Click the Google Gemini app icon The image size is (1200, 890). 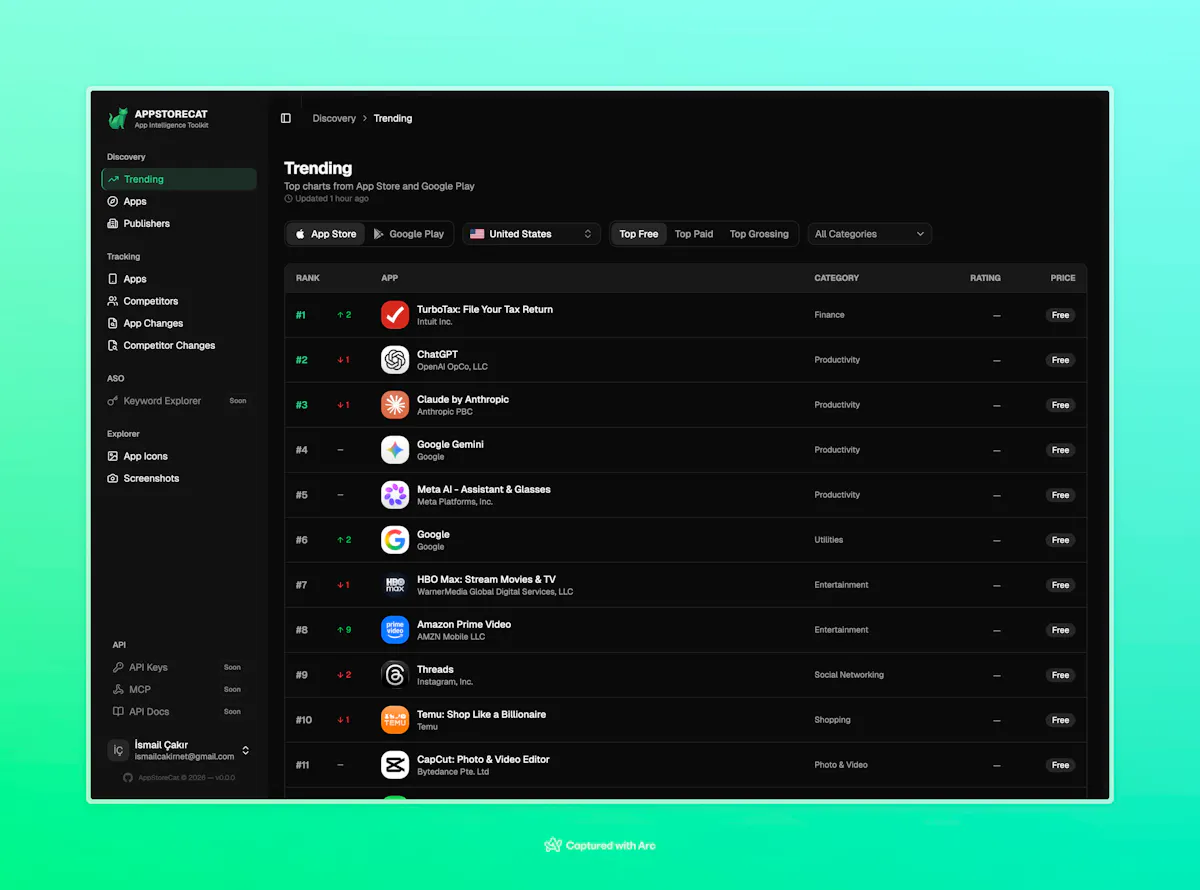click(395, 450)
